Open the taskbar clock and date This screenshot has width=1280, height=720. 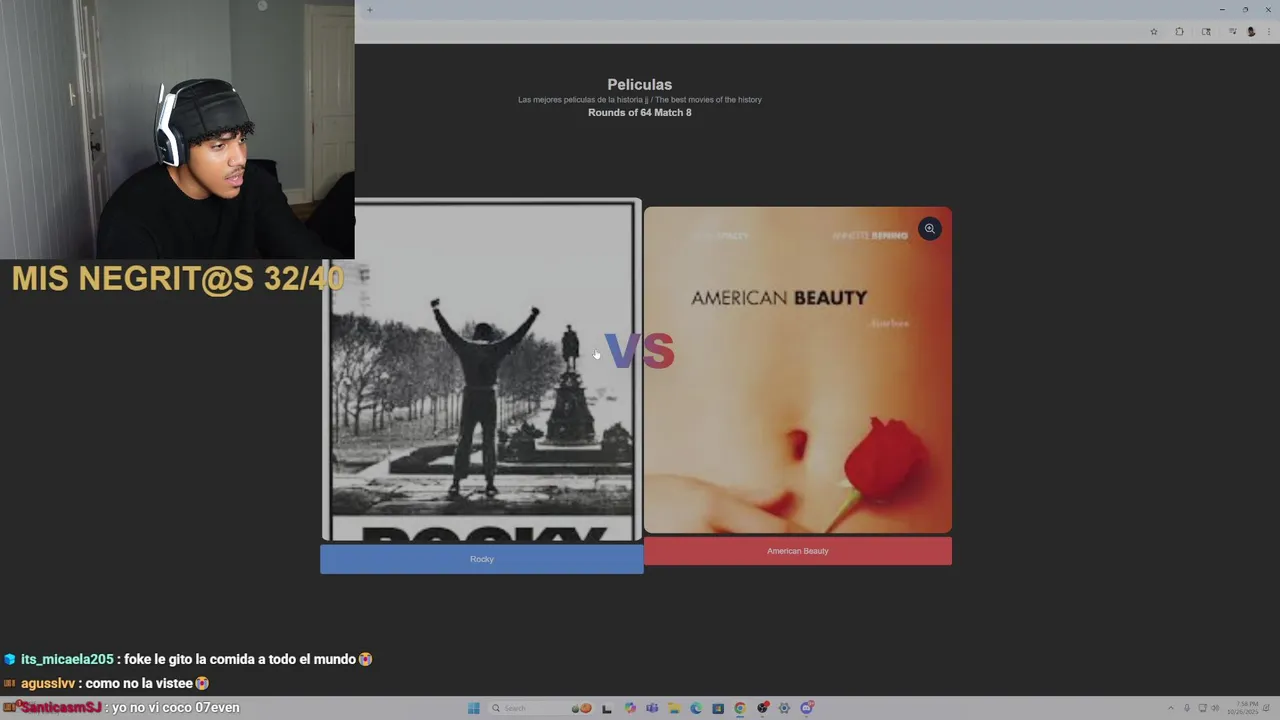(x=1245, y=708)
